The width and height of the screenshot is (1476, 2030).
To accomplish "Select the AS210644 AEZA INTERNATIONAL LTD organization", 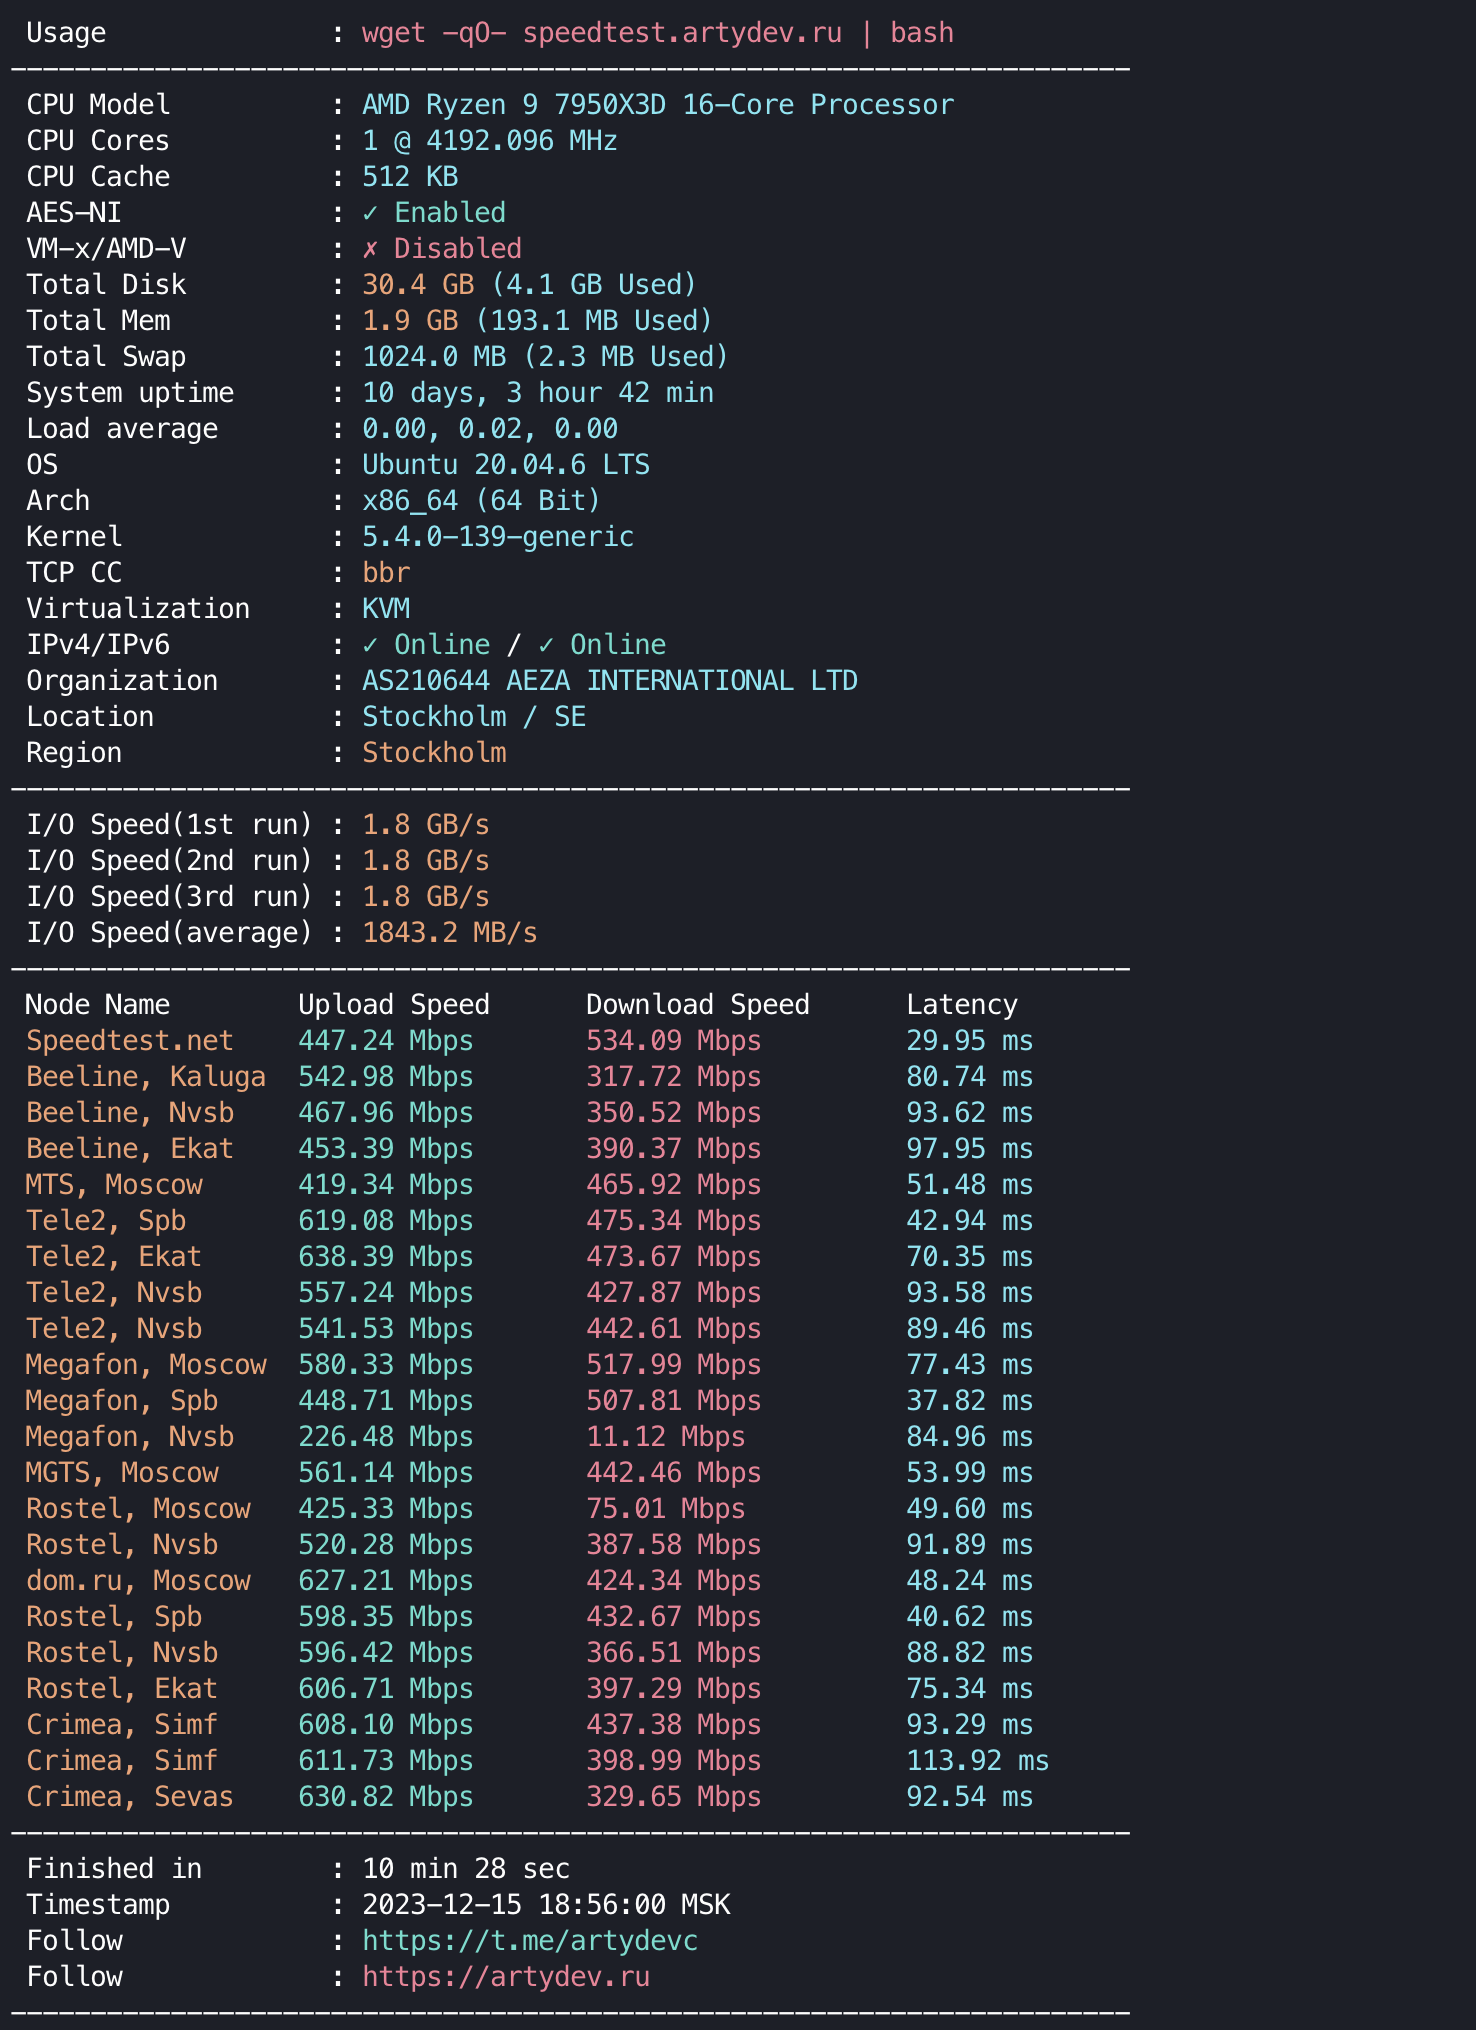I will click(x=609, y=681).
